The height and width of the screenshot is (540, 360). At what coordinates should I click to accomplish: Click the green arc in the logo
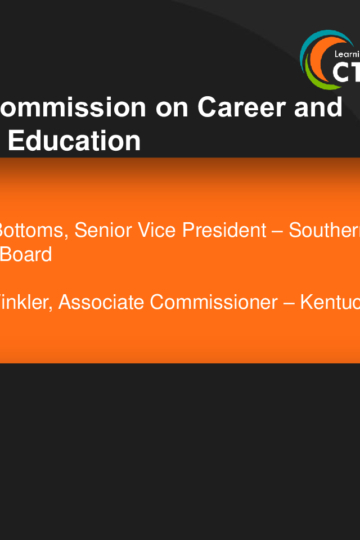[x=319, y=77]
